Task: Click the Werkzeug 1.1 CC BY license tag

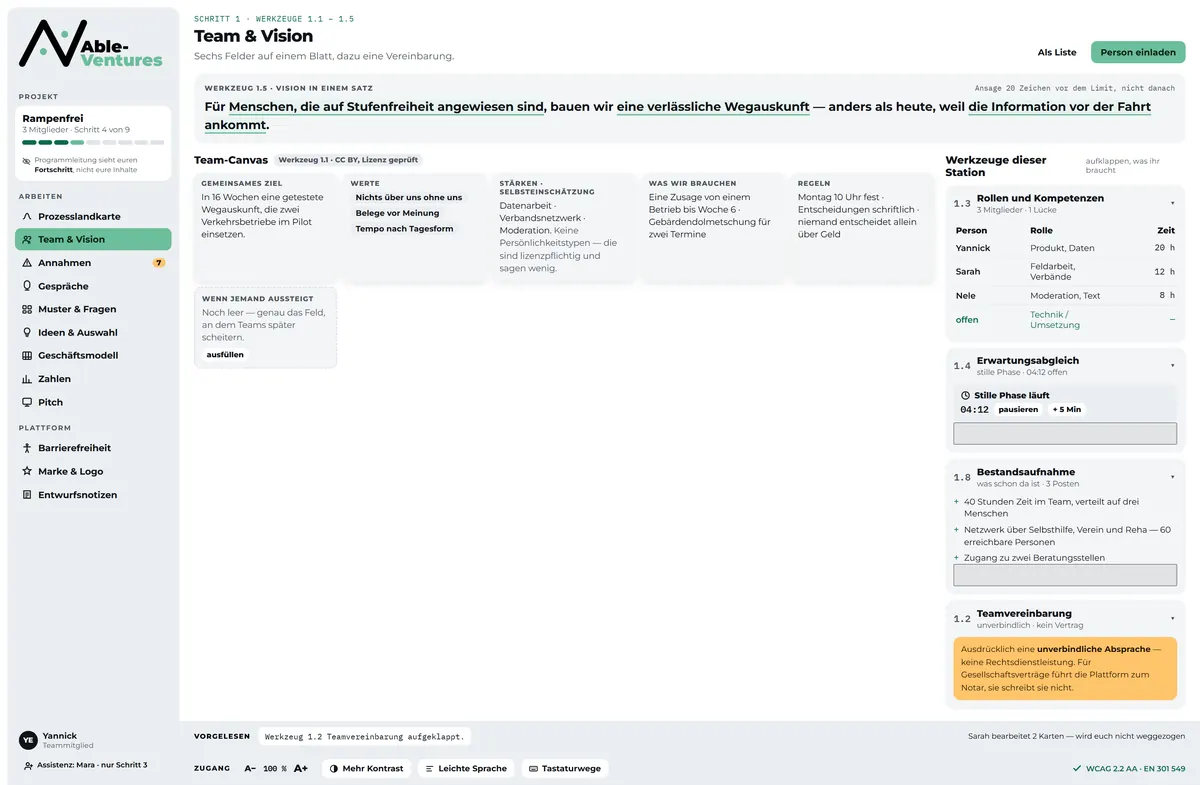Action: (349, 160)
